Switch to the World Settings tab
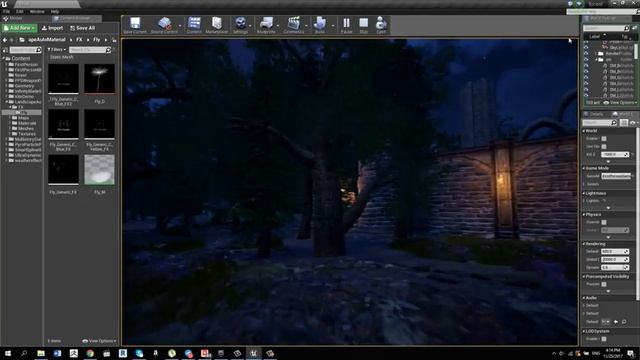The image size is (640, 360). pyautogui.click(x=623, y=114)
